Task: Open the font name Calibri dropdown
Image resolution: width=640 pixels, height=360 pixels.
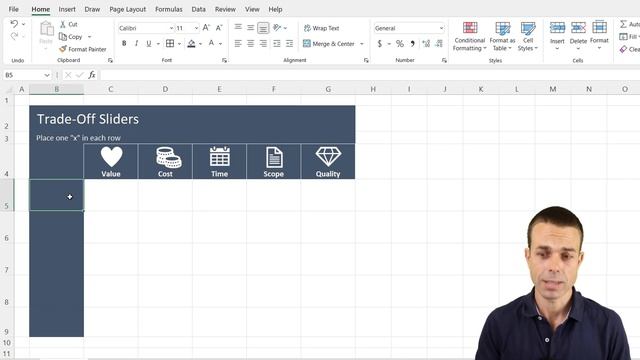Action: [x=171, y=28]
